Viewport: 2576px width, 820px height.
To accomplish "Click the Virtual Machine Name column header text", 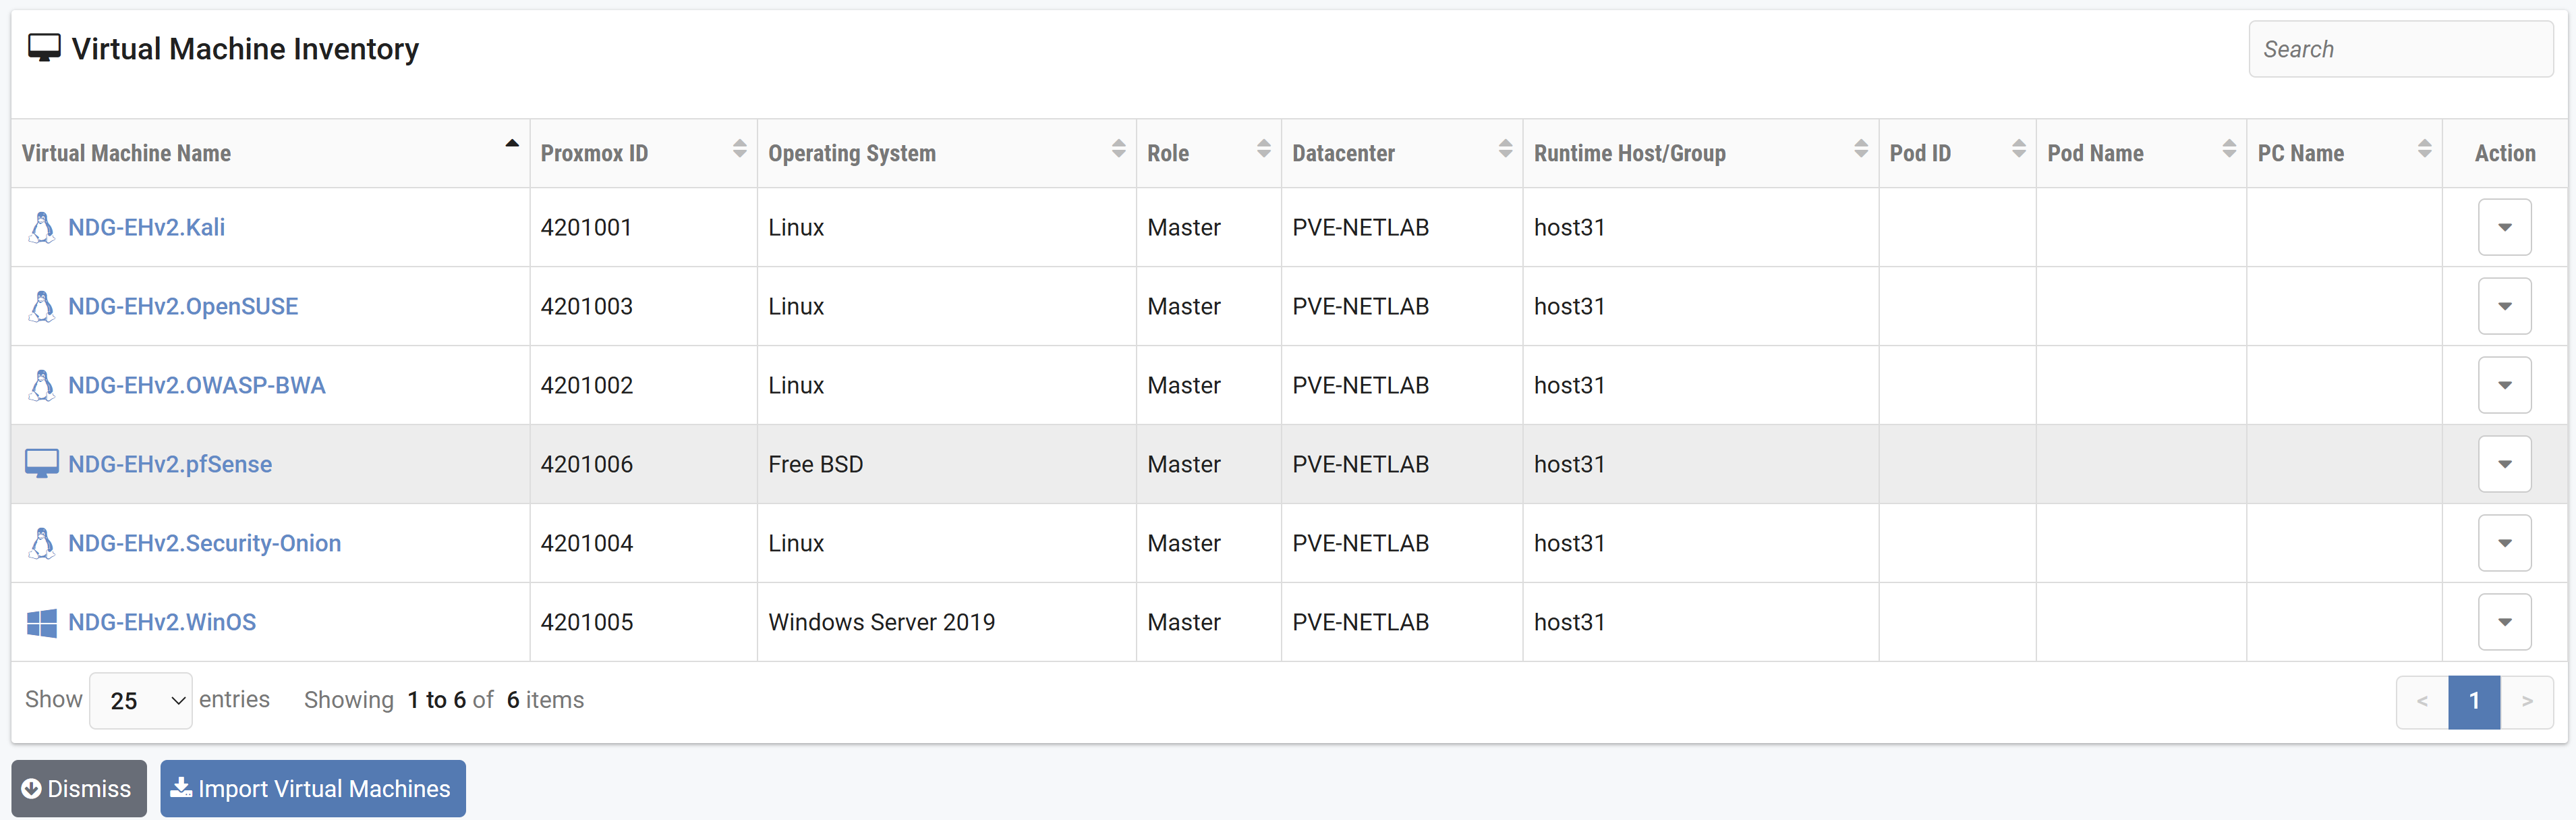I will pos(126,154).
